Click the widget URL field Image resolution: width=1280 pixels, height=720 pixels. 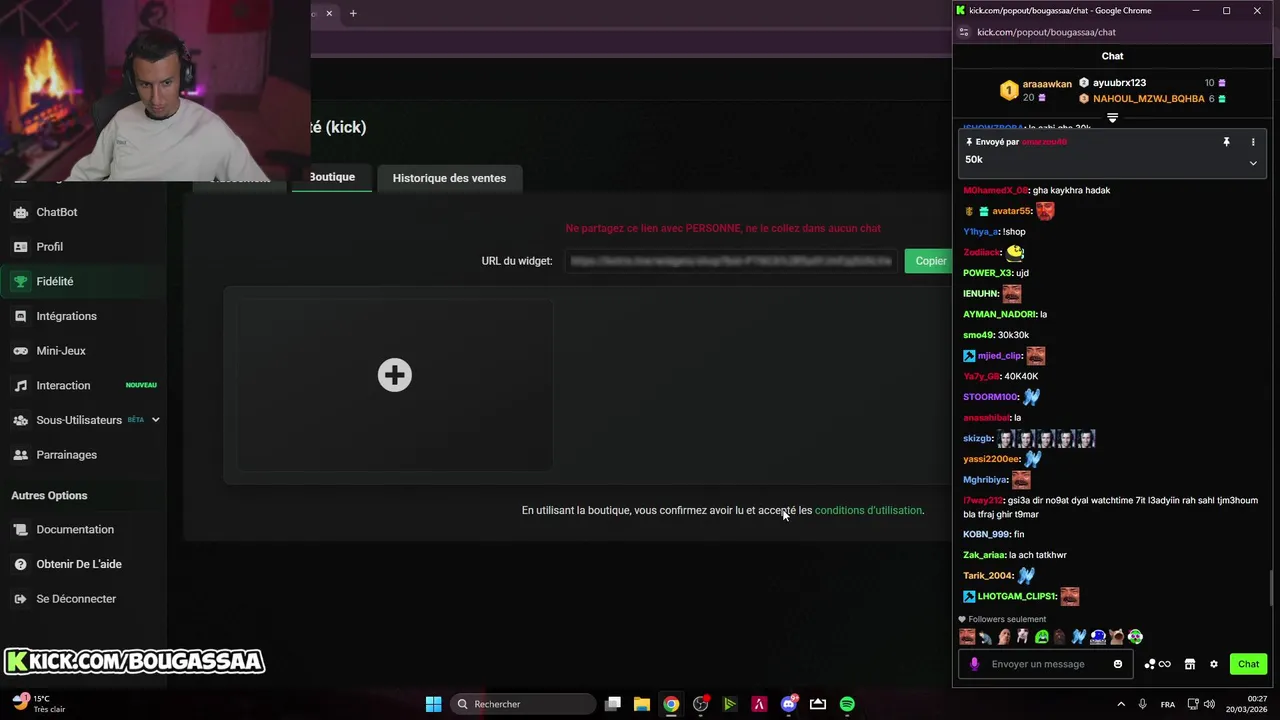pyautogui.click(x=730, y=261)
